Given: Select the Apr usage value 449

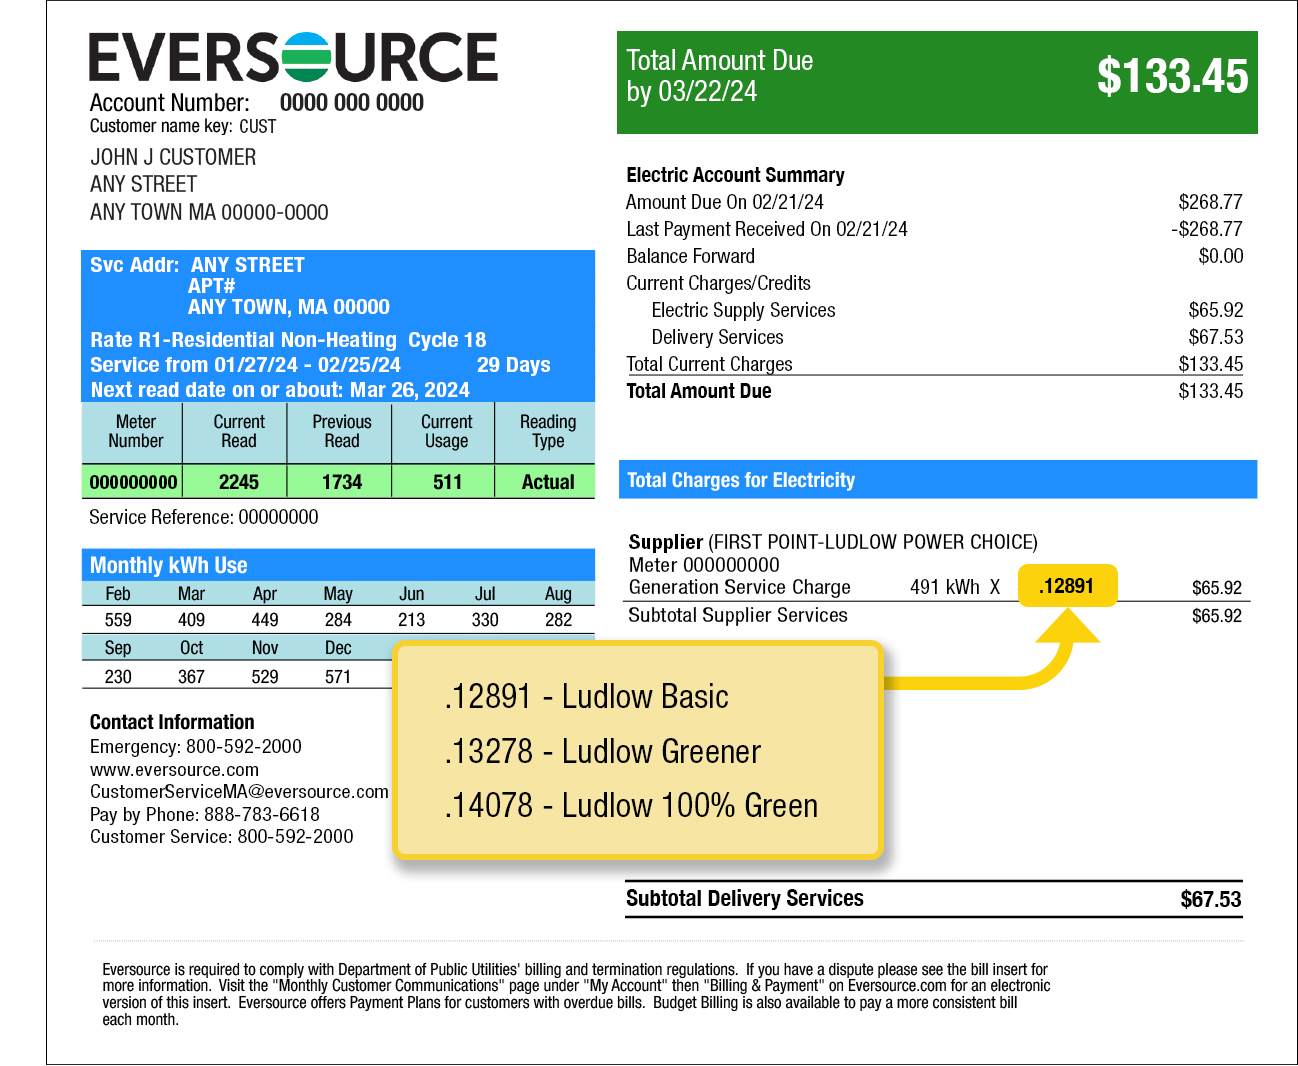Looking at the screenshot, I should click(x=265, y=620).
